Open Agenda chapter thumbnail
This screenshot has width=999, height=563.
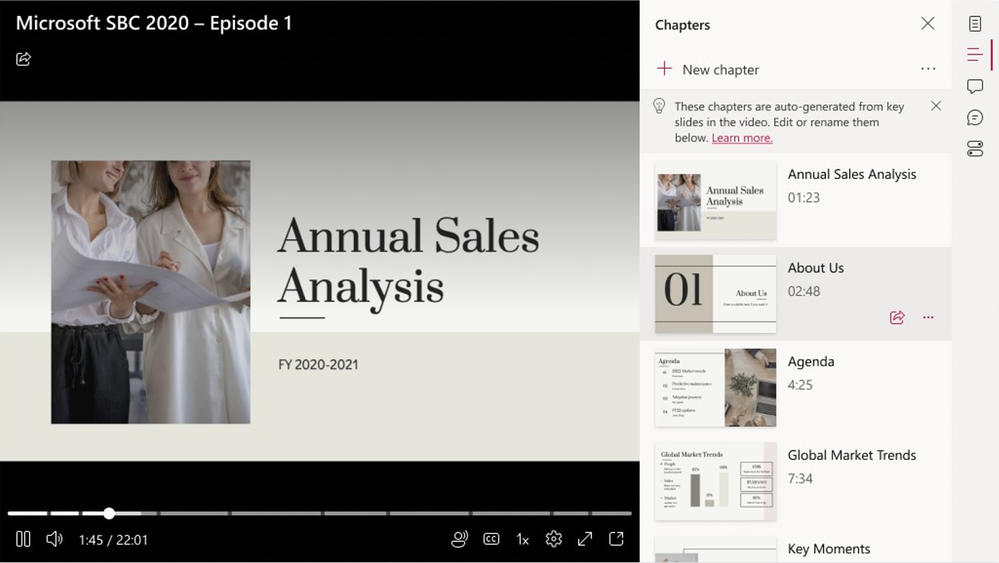tap(715, 387)
